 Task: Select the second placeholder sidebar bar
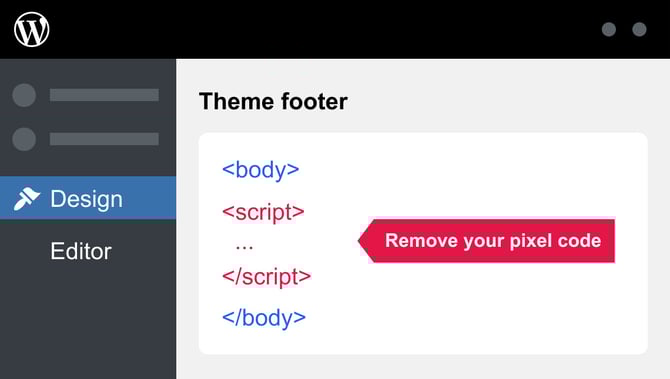point(104,139)
